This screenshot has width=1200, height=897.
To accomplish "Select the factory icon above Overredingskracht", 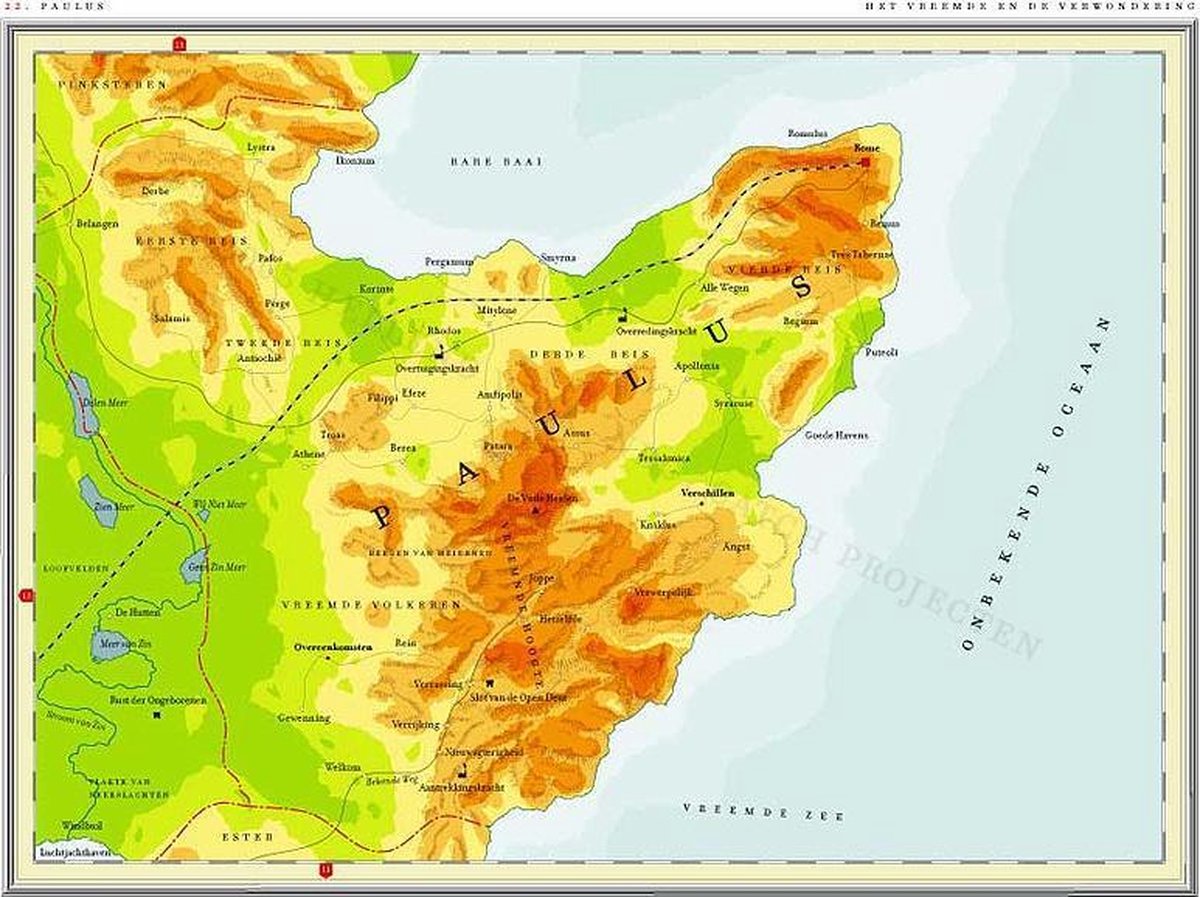I will pos(623,313).
